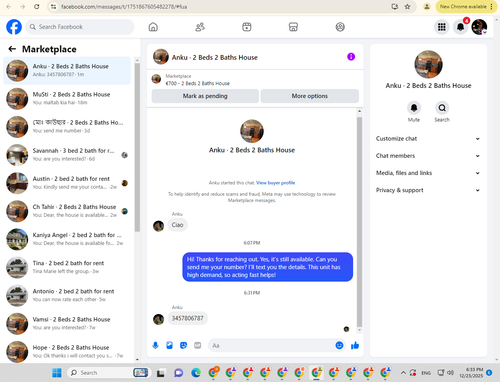Open Savannah 3 bed 2 bath conversation
The image size is (500, 382).
coord(67,155)
